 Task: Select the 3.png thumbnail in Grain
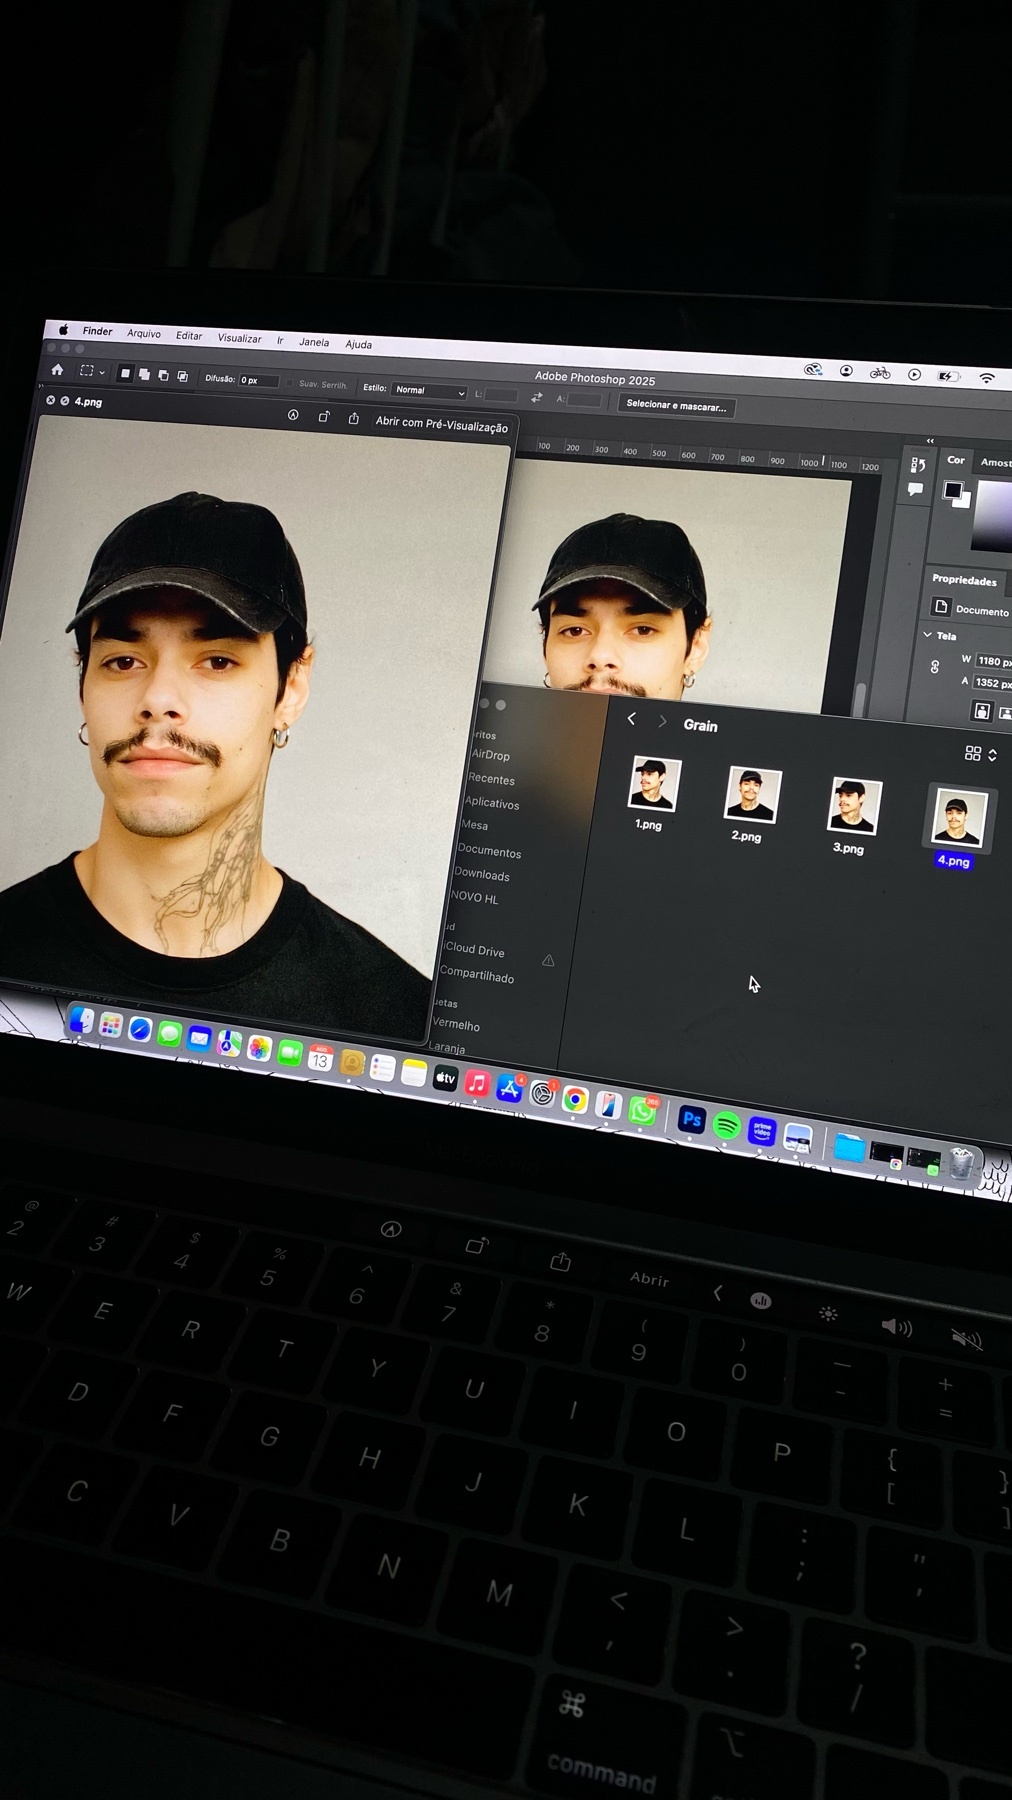(x=855, y=806)
